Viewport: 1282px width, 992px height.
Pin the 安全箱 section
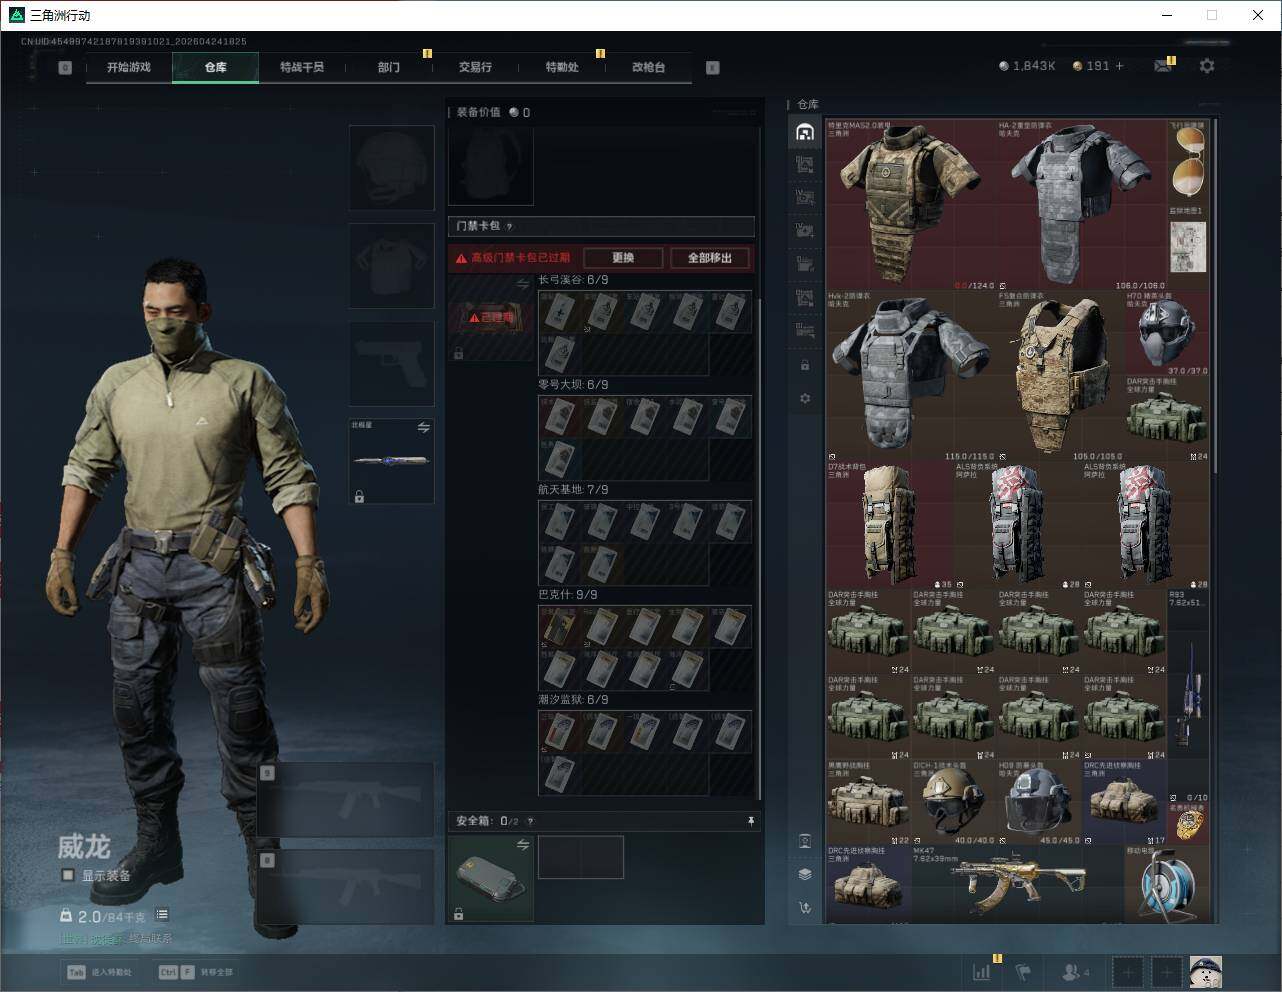751,821
